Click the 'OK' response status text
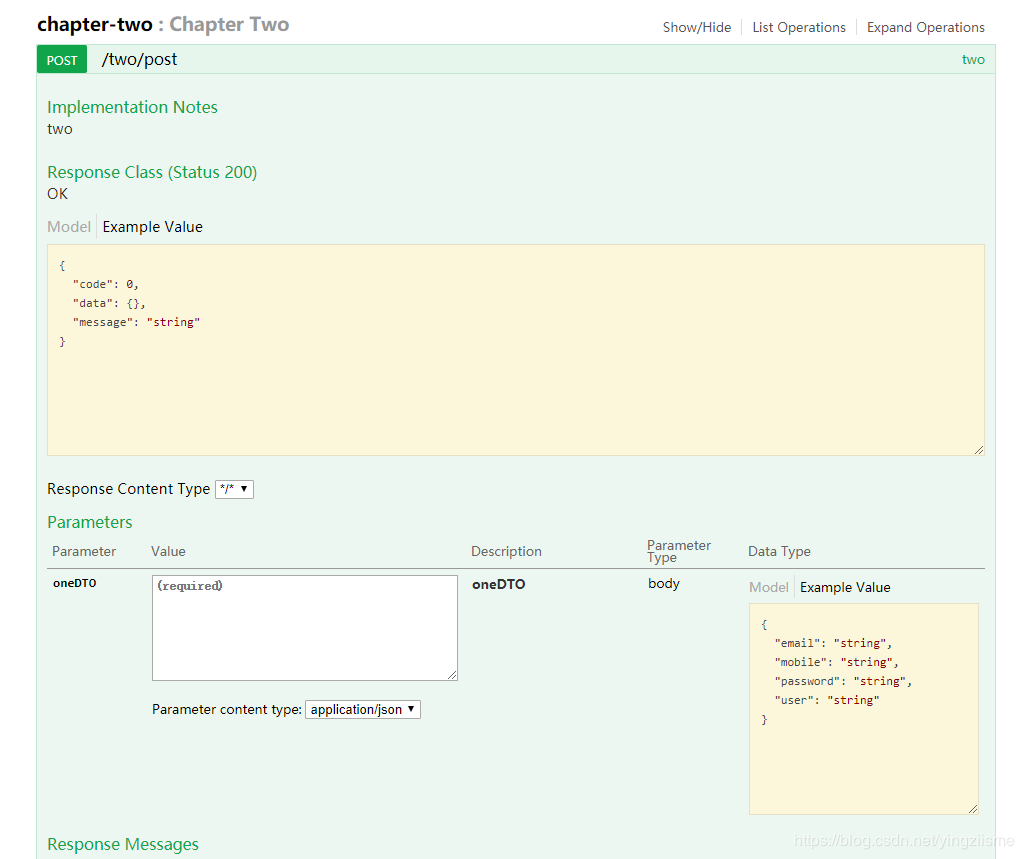Viewport: 1024px width, 859px height. point(57,194)
